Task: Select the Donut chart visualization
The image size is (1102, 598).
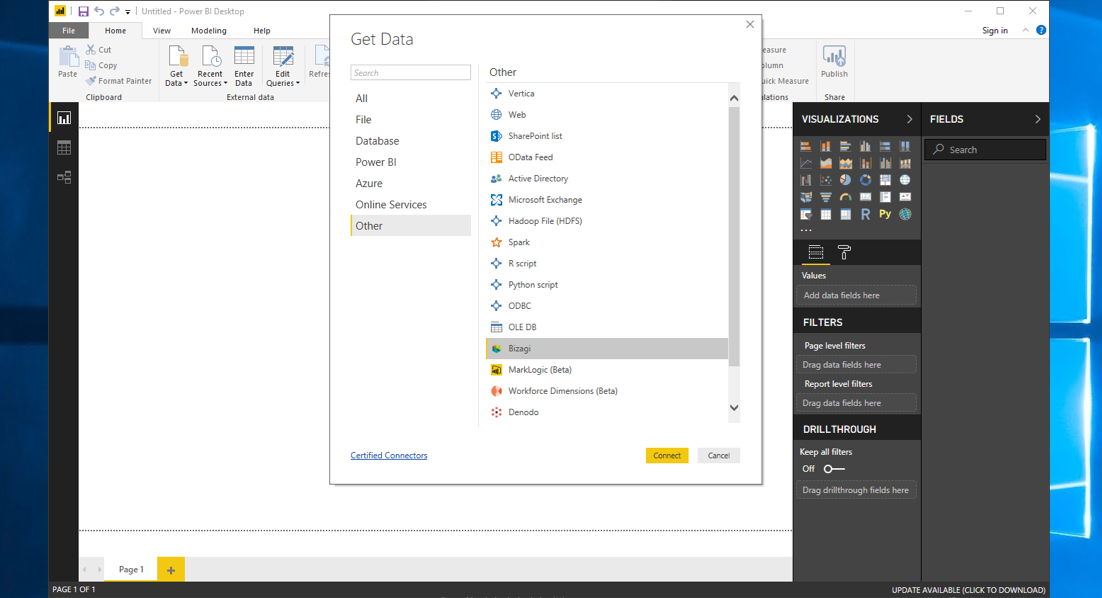Action: (x=865, y=180)
